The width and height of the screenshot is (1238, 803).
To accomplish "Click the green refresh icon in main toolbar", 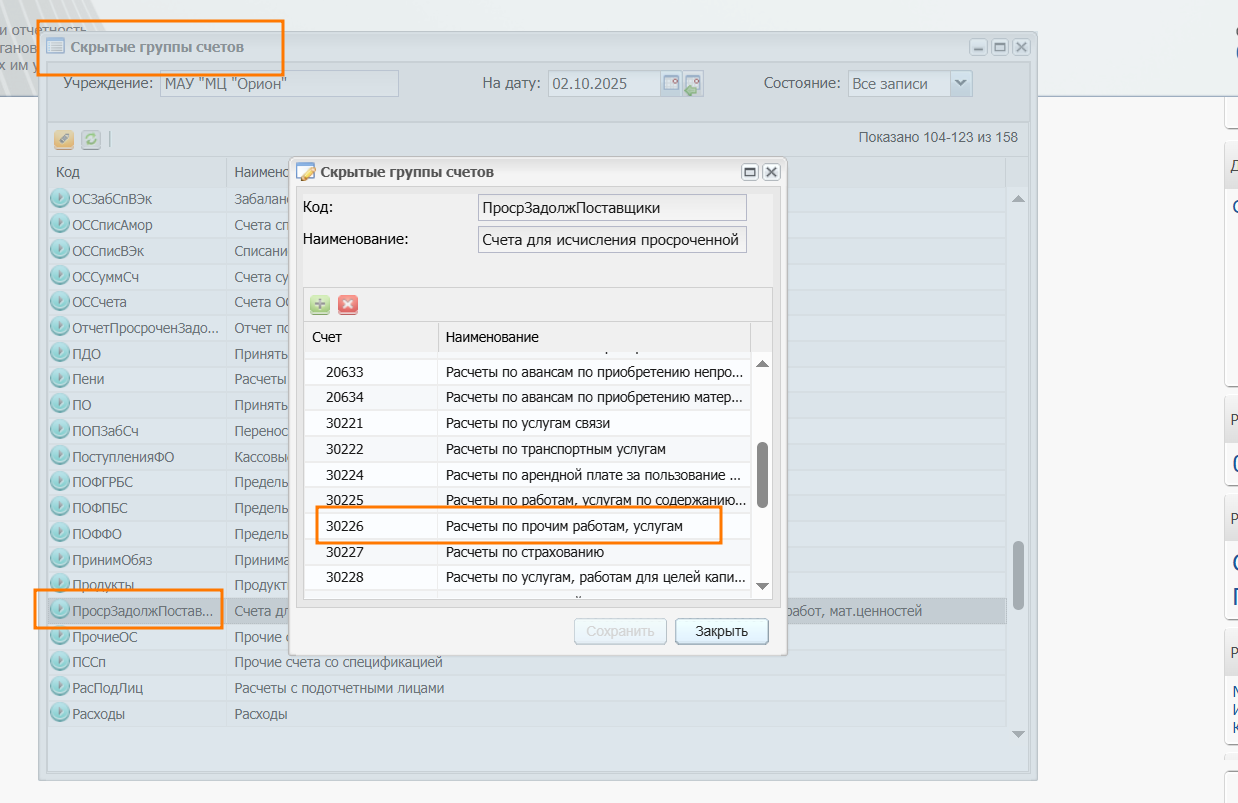I will [x=91, y=139].
